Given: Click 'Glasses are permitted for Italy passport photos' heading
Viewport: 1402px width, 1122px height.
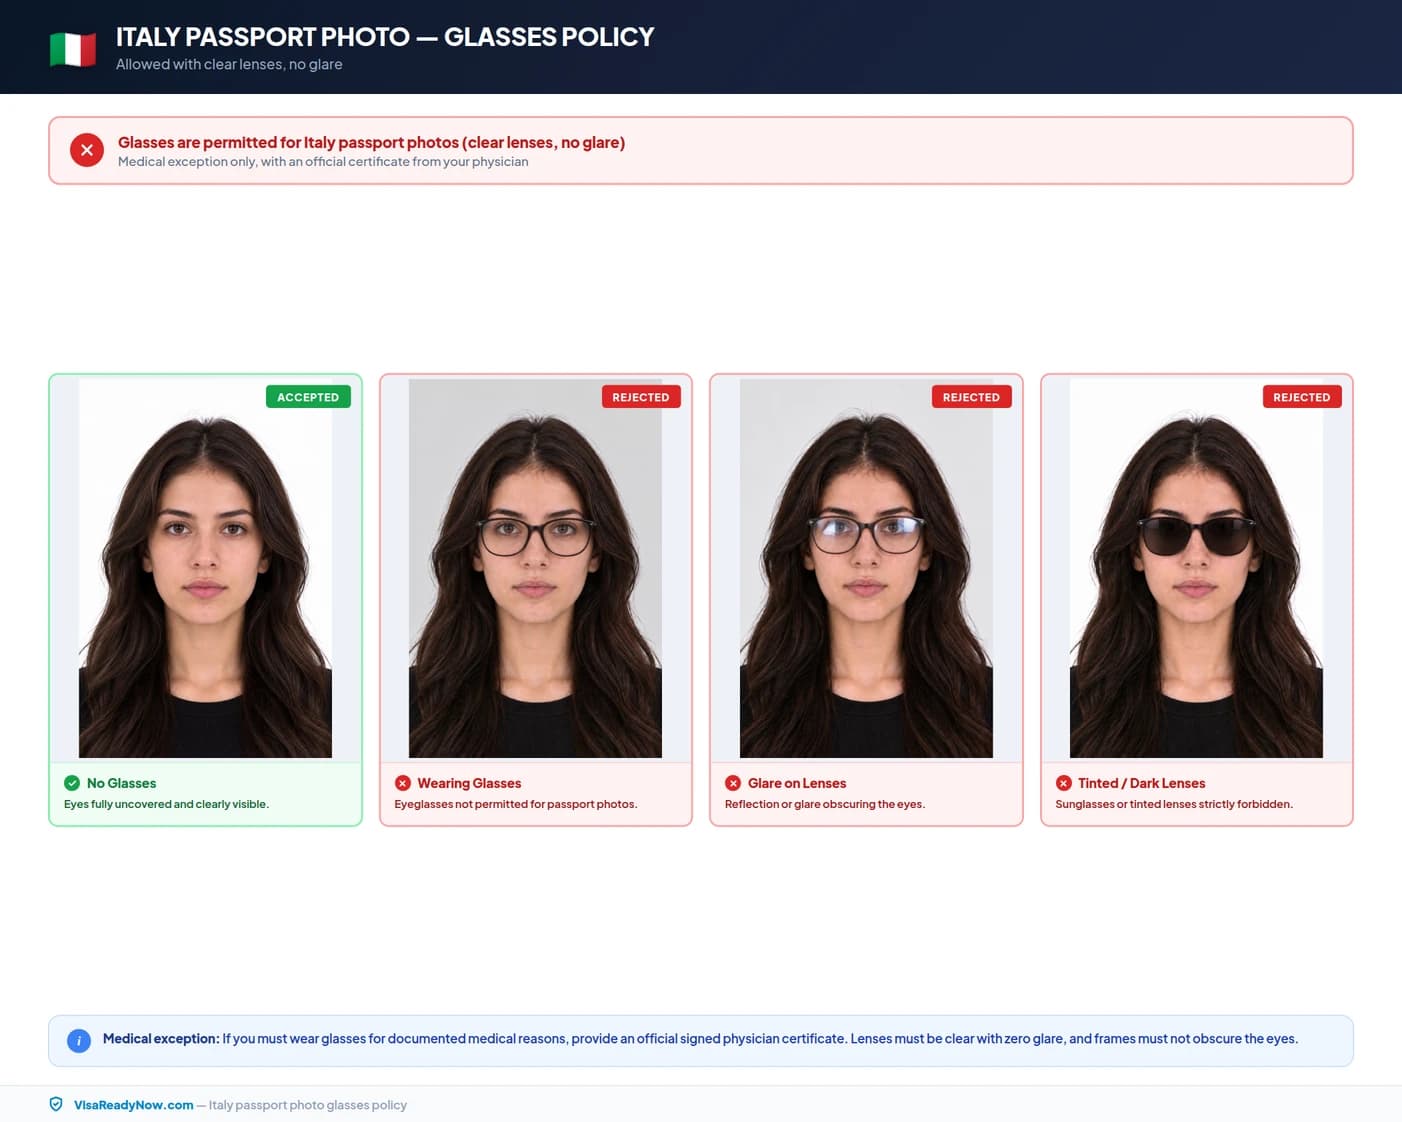Looking at the screenshot, I should (x=371, y=142).
